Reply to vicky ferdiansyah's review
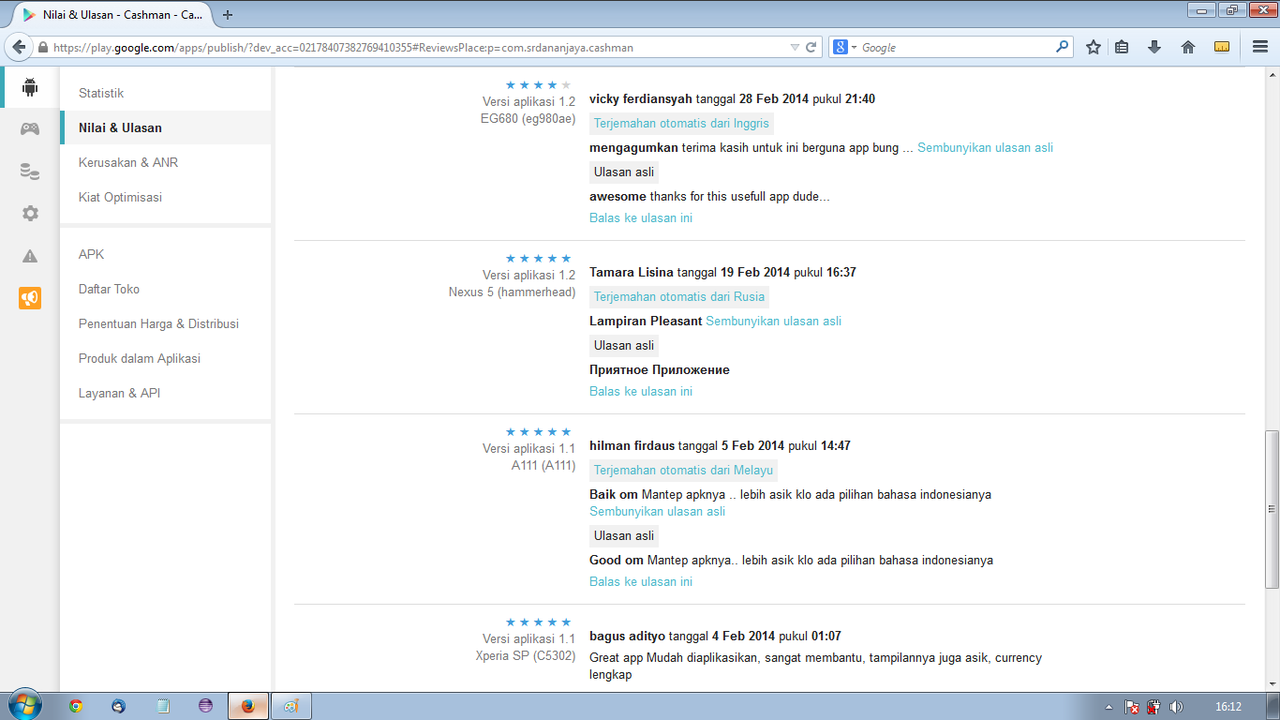1280x720 pixels. (641, 218)
